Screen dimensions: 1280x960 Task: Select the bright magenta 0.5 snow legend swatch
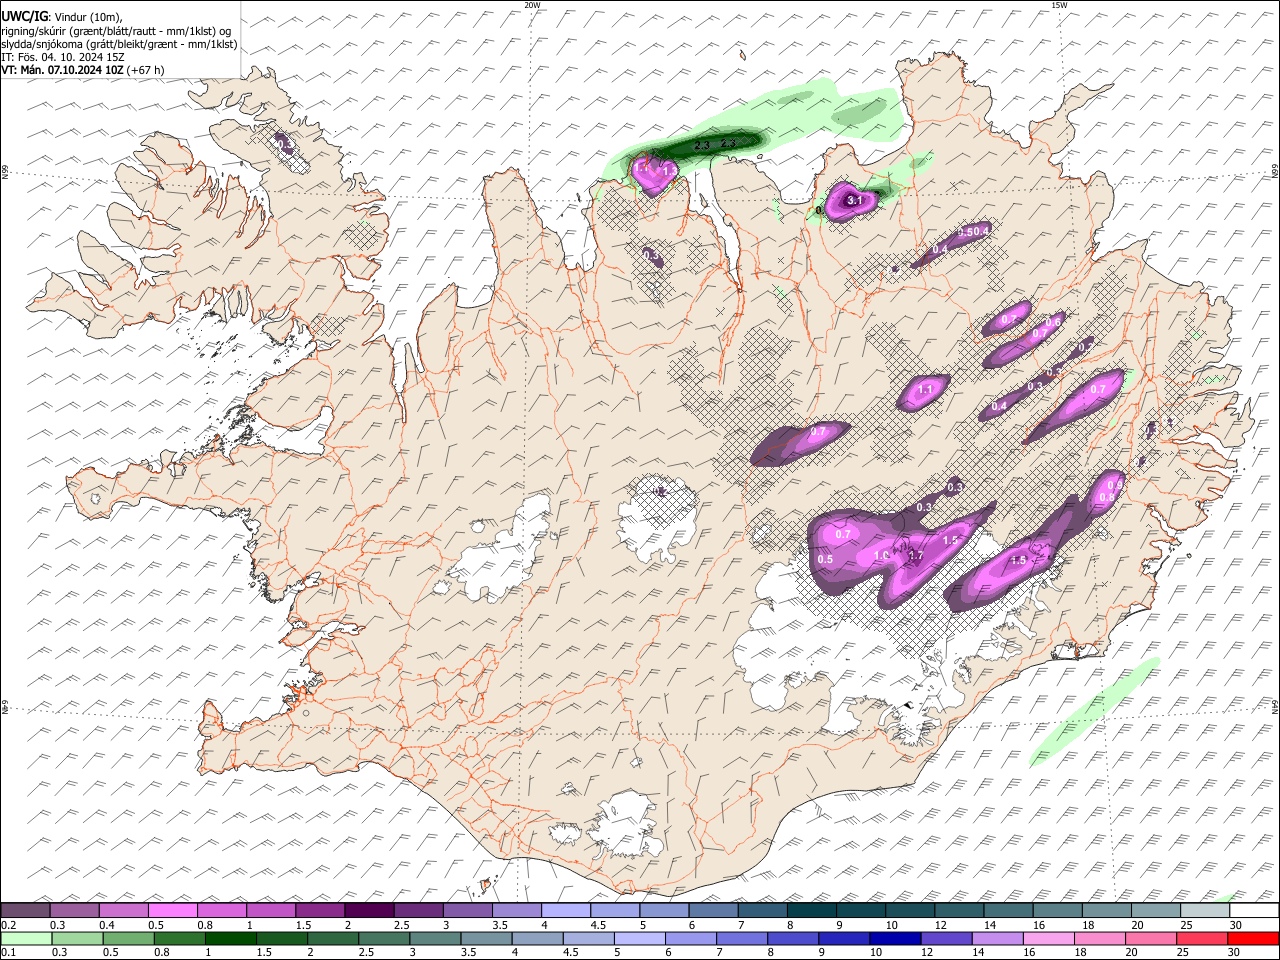pos(172,910)
